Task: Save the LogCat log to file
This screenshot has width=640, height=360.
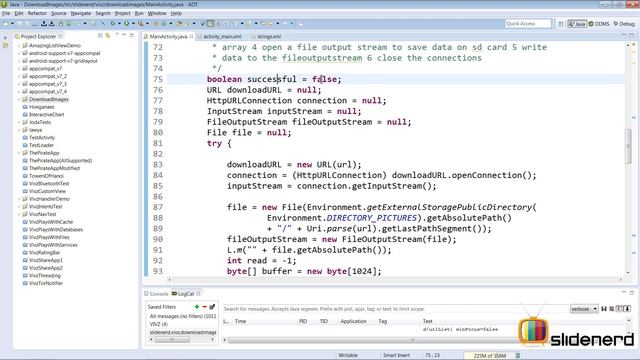Action: [x=604, y=309]
